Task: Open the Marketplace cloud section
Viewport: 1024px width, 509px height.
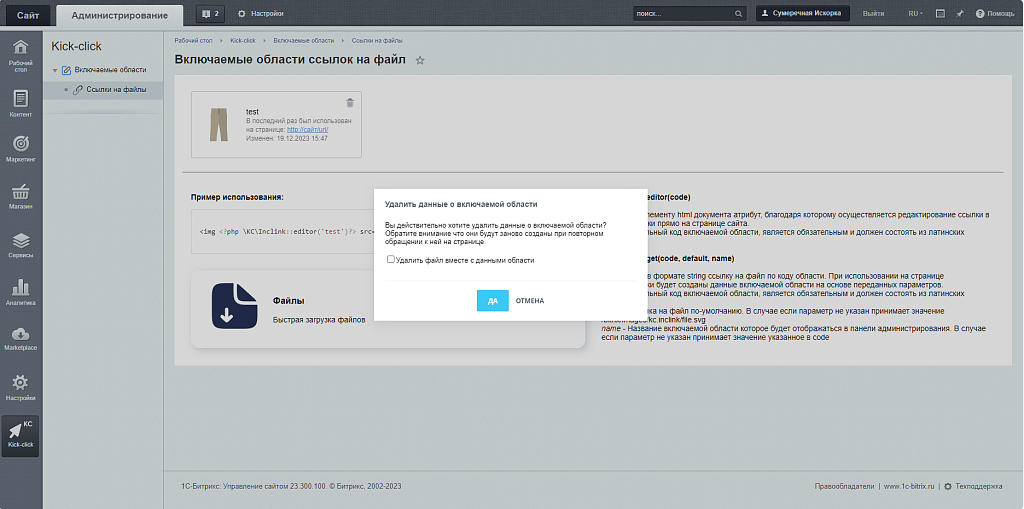Action: (x=21, y=338)
